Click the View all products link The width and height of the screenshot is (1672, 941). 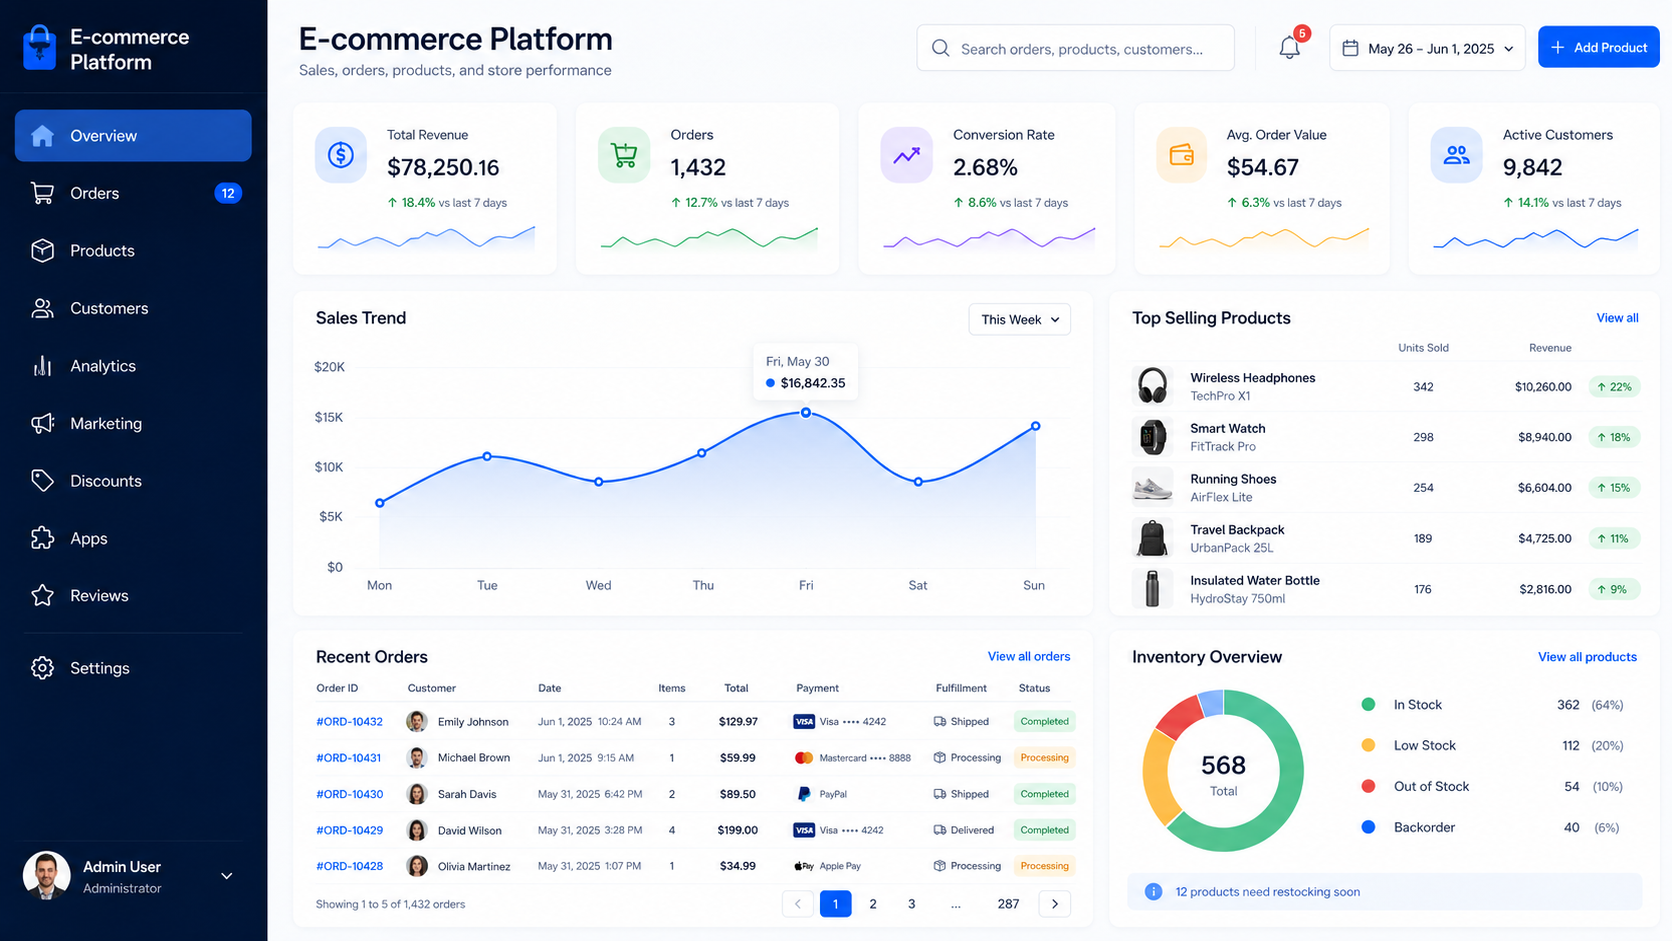click(x=1587, y=657)
